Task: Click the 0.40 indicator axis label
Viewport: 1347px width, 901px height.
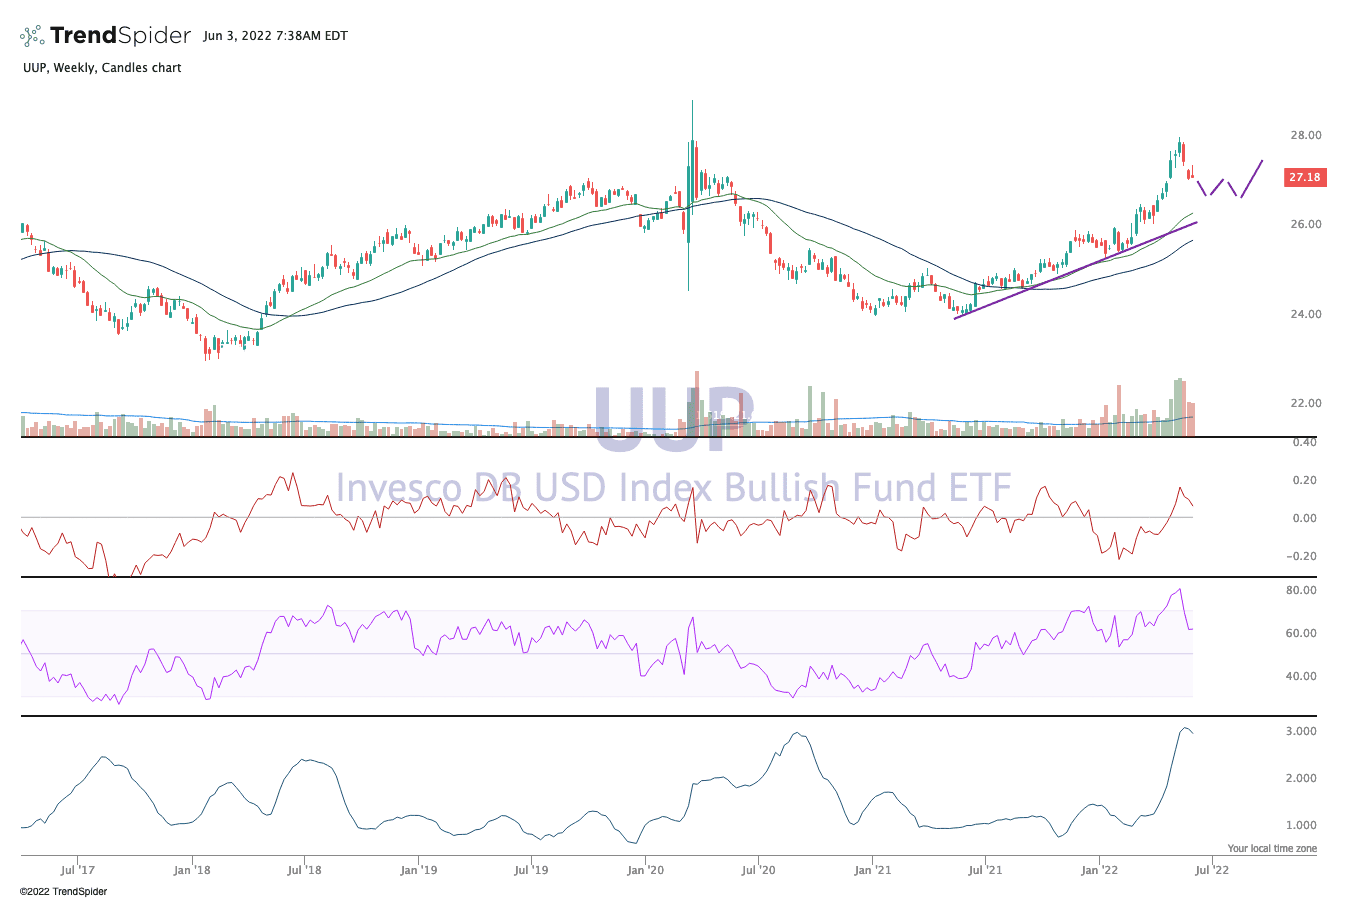Action: click(1305, 441)
